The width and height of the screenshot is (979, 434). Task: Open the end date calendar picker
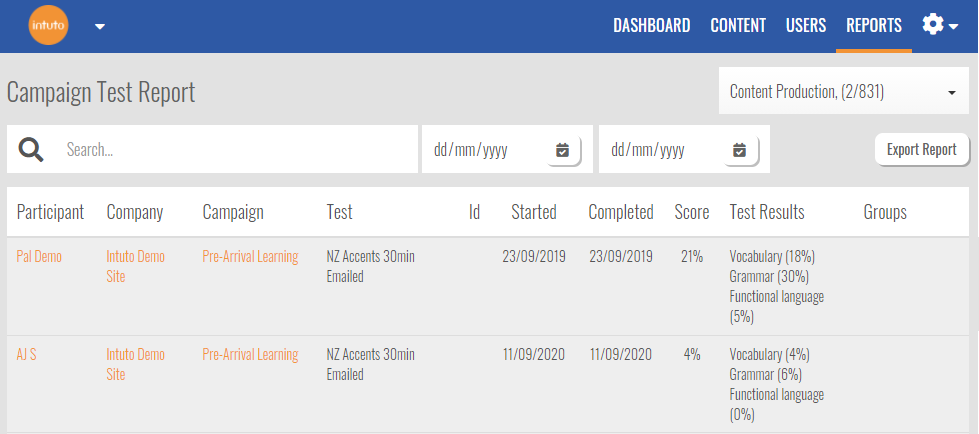click(x=739, y=150)
